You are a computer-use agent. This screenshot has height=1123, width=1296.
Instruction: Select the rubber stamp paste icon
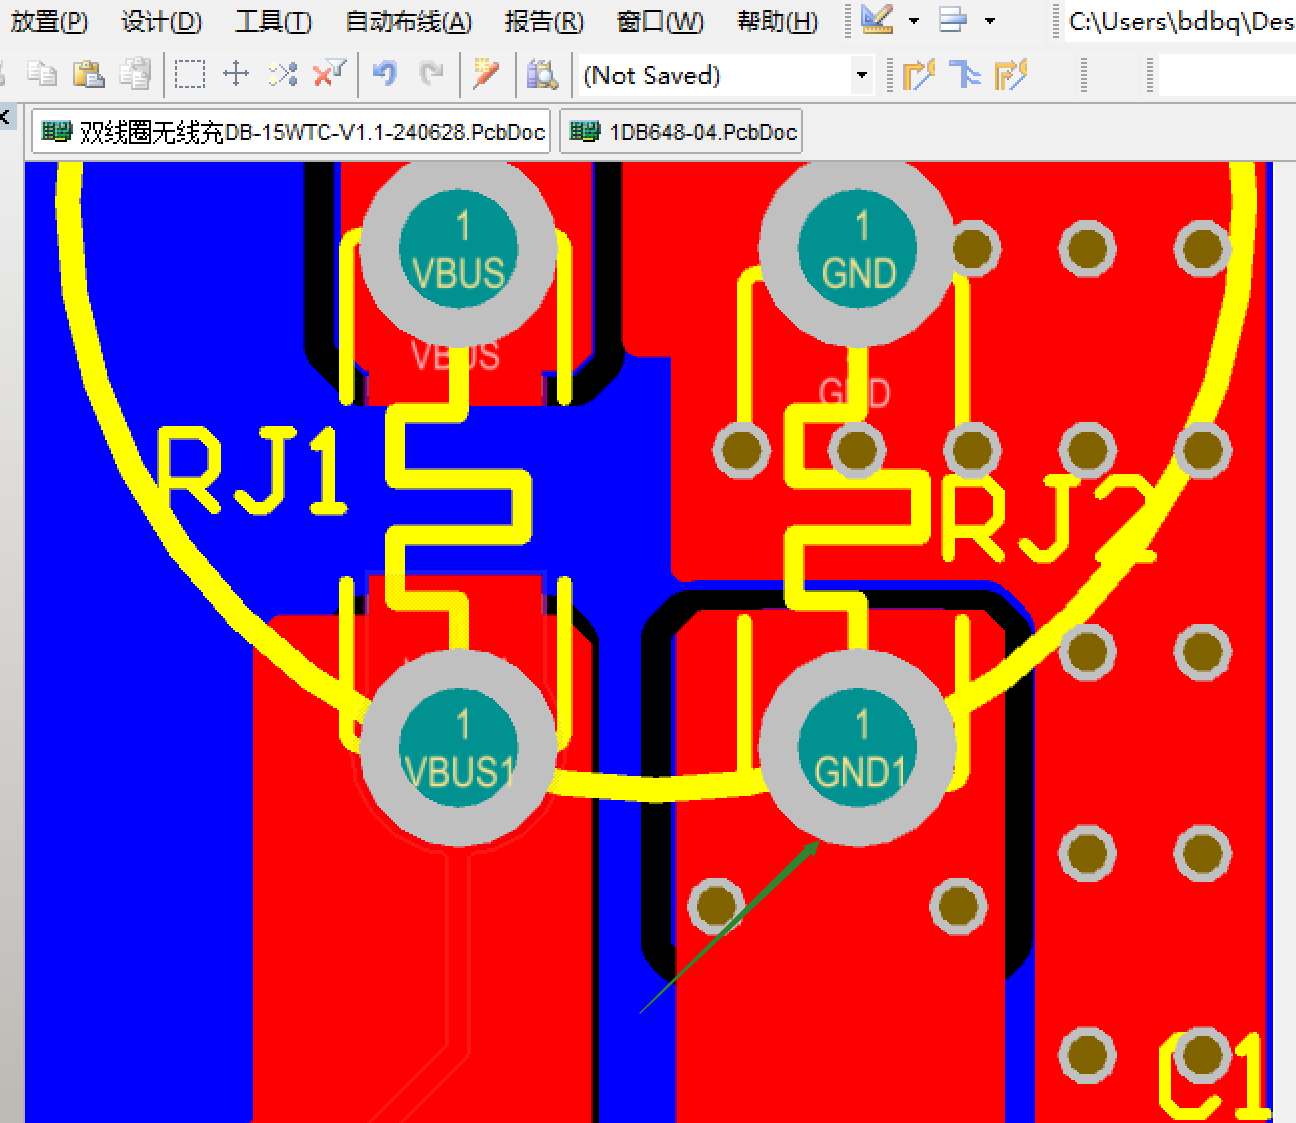[134, 74]
